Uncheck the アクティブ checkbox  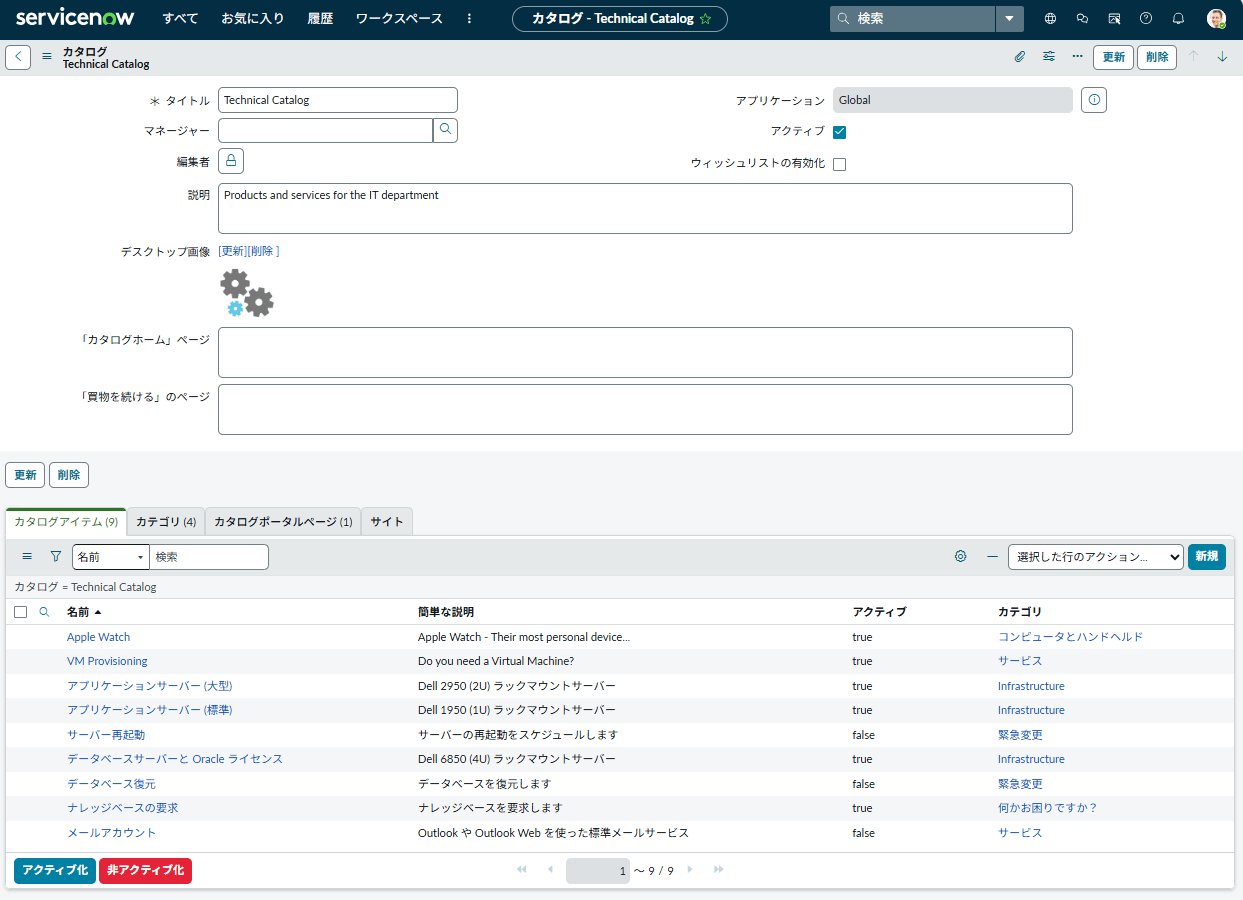[840, 132]
